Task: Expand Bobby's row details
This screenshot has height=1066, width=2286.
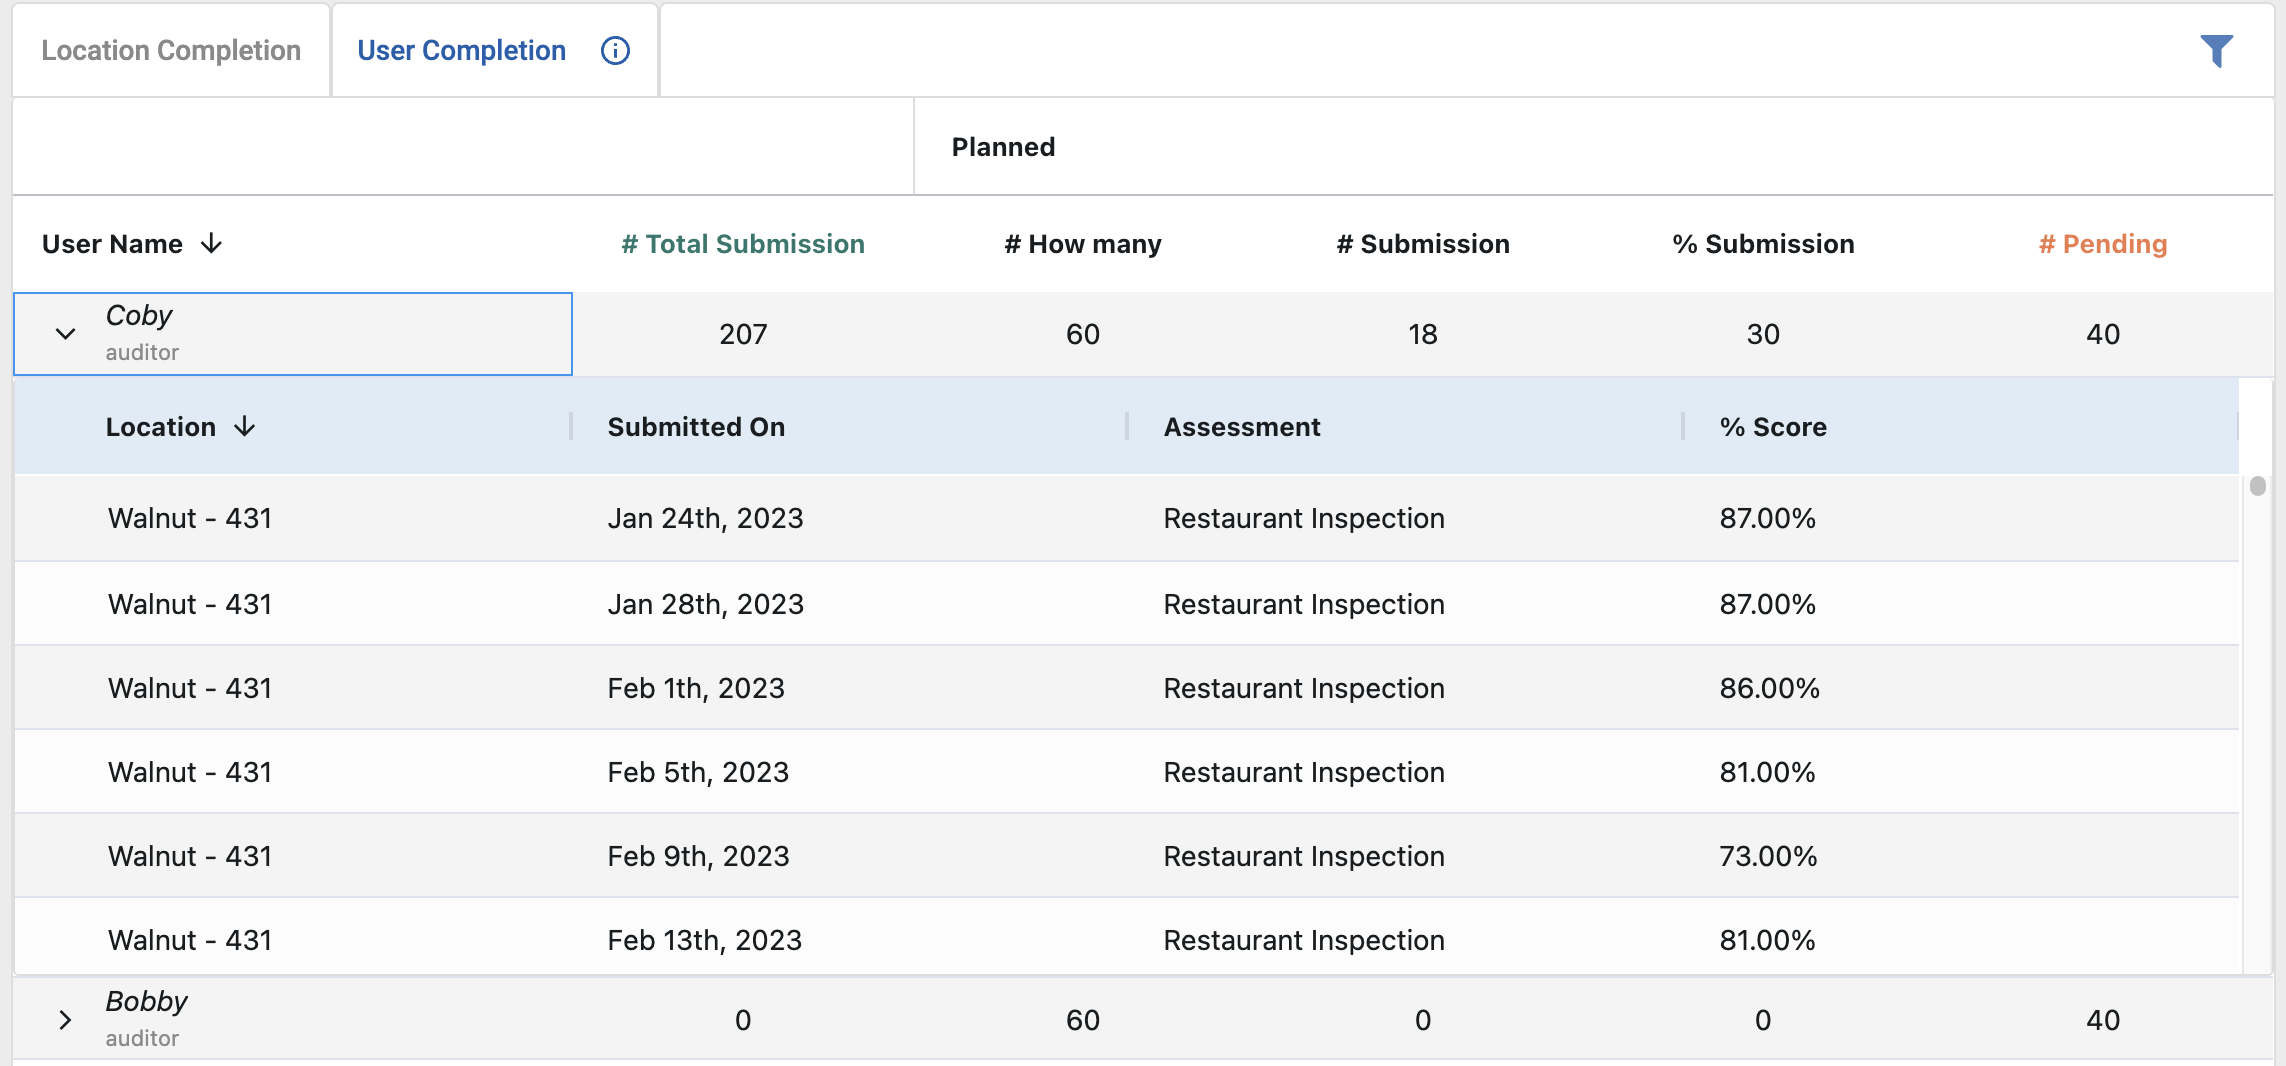Action: coord(65,1019)
